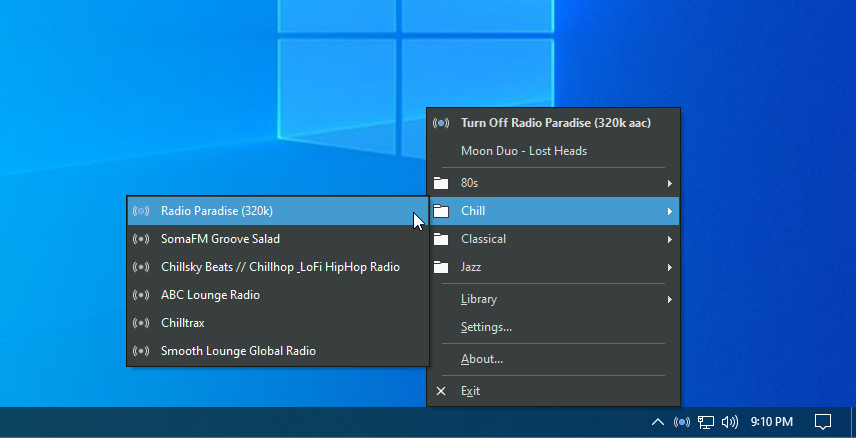Click the Classical folder icon
Image resolution: width=856 pixels, height=438 pixels.
coord(441,239)
